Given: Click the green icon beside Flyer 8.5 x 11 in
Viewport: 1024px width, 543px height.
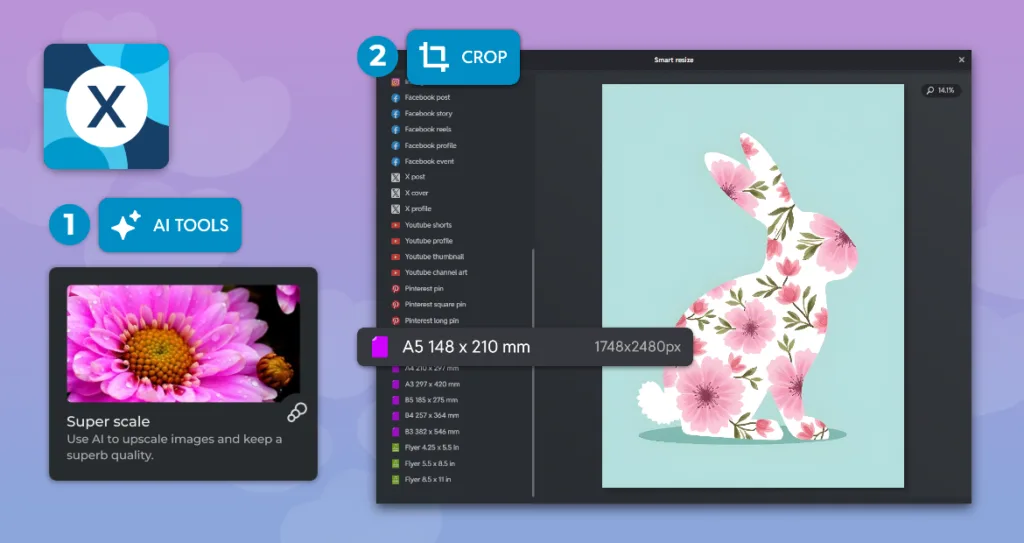Looking at the screenshot, I should click(x=395, y=480).
